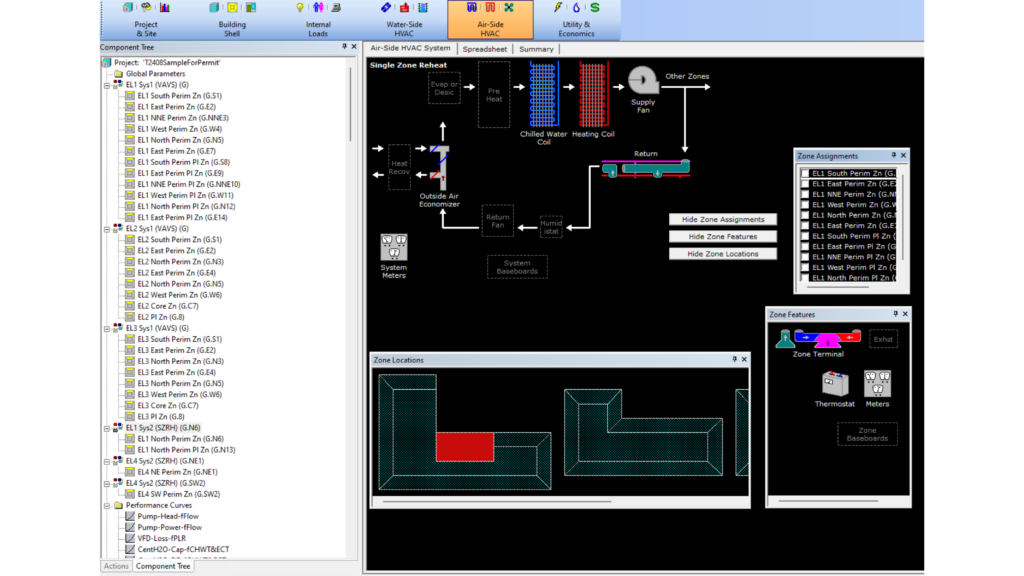This screenshot has height=576, width=1024.
Task: Click the red highlighted zone in Zone Locations
Action: [x=465, y=446]
